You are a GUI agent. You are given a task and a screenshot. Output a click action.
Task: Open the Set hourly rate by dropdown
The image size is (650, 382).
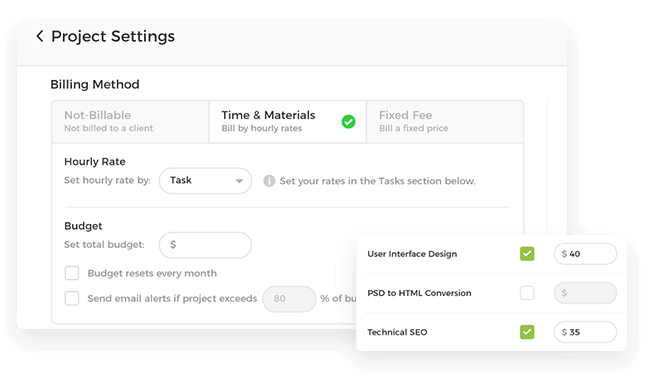[205, 181]
